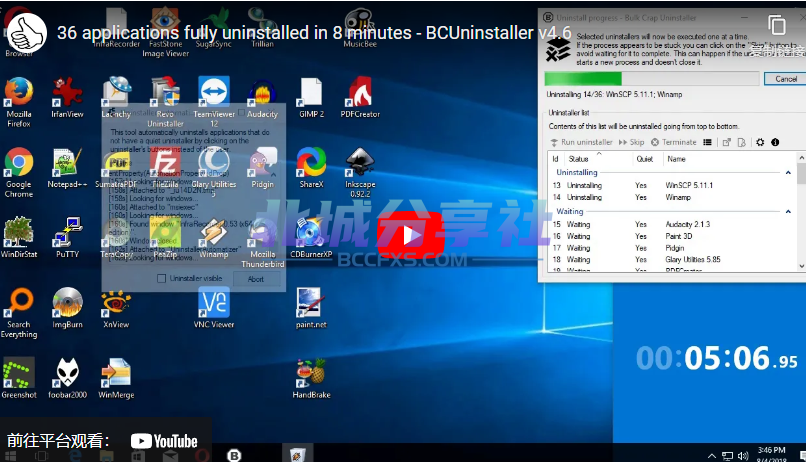Select the Notepad++ desktop icon
This screenshot has height=462, width=806.
click(67, 168)
